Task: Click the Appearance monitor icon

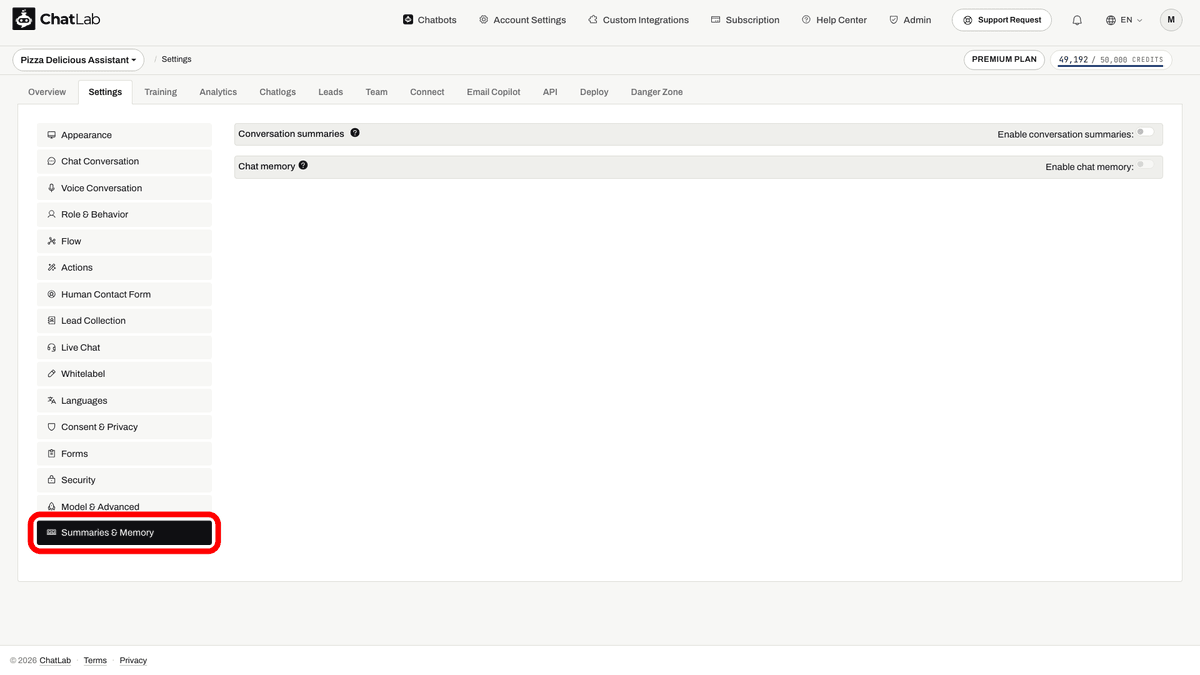Action: [x=52, y=135]
